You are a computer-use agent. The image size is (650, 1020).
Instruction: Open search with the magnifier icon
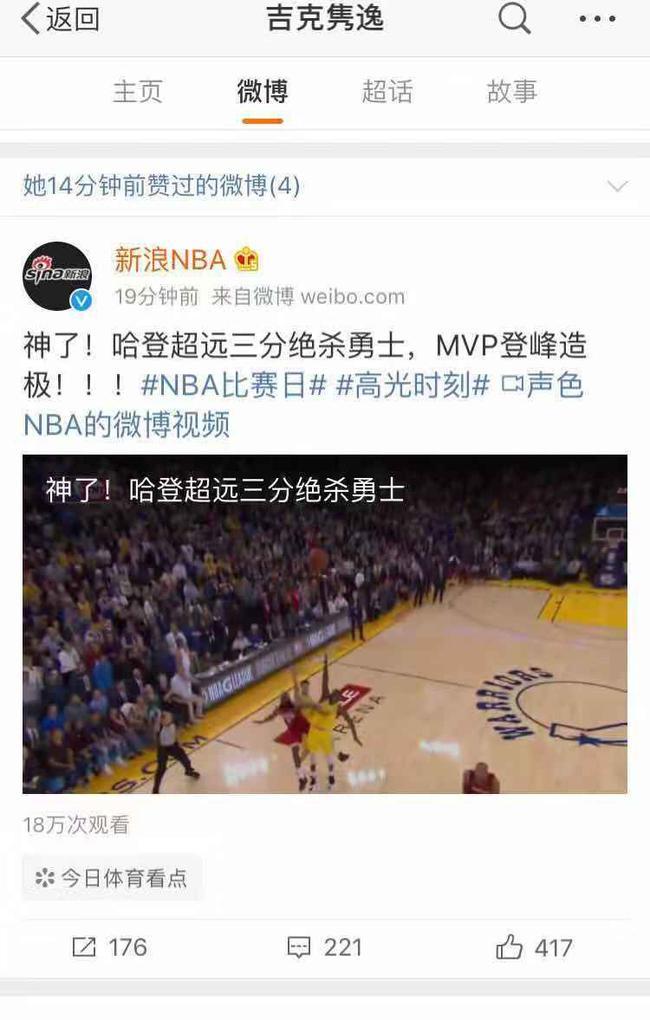tap(515, 18)
